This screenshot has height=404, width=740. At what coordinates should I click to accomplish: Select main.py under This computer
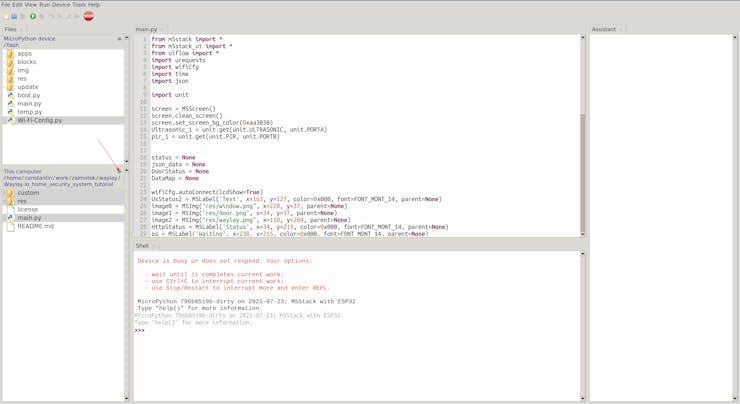tap(63, 218)
